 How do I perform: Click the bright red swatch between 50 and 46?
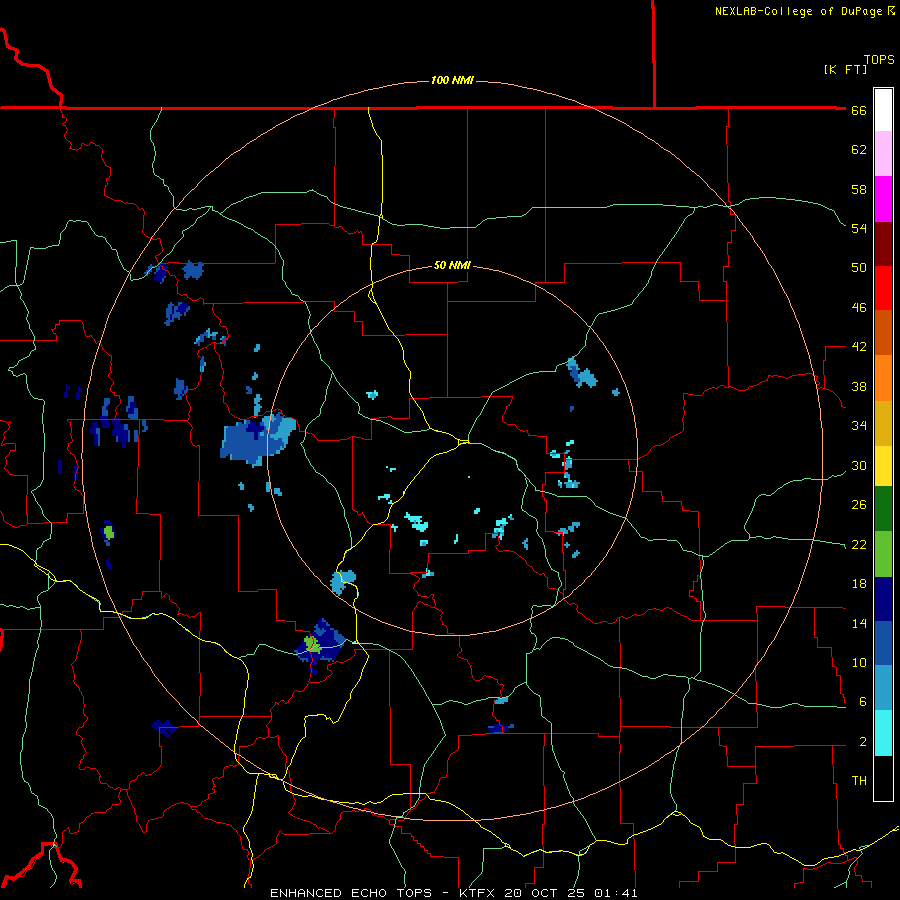(x=883, y=288)
